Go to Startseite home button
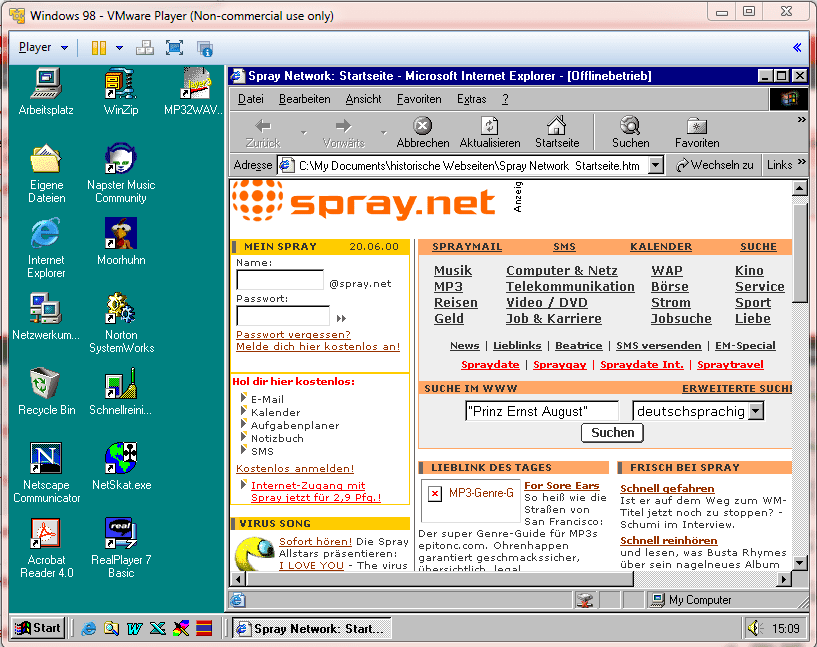Viewport: 817px width, 647px height. (556, 132)
